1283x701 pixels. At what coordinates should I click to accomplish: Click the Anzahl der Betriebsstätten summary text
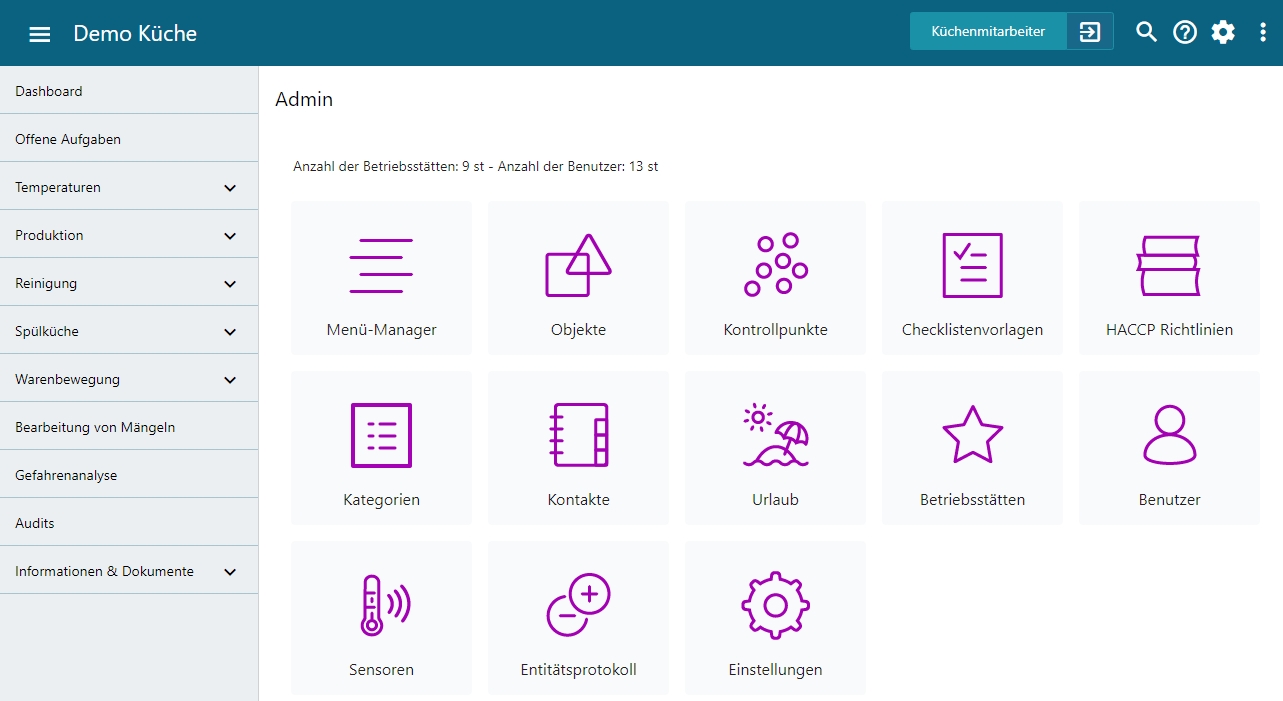coord(475,167)
